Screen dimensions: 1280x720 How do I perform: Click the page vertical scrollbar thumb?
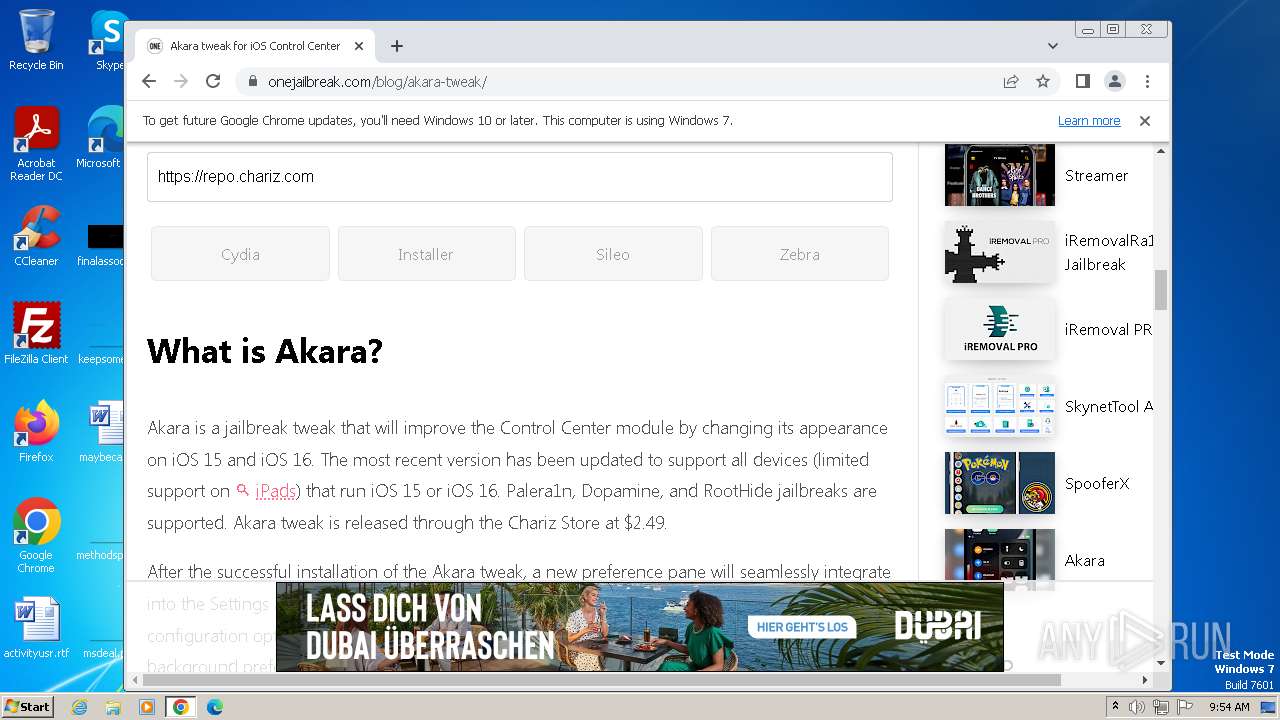pyautogui.click(x=1161, y=290)
